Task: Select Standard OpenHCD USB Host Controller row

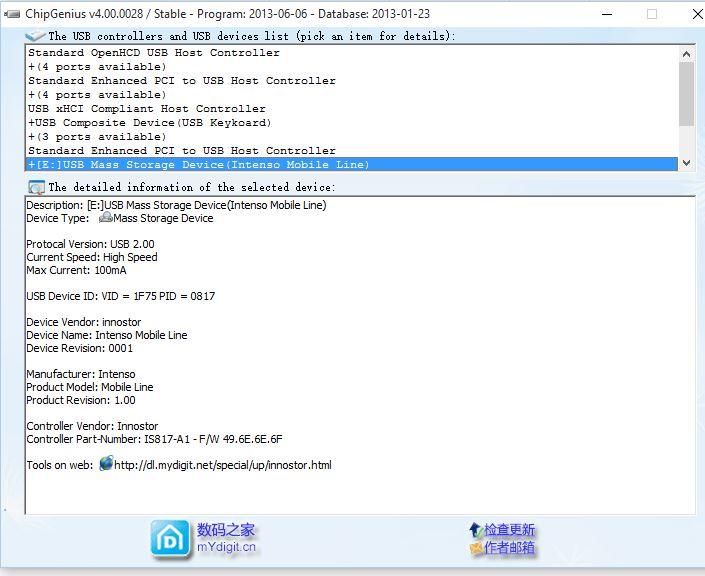Action: point(352,53)
